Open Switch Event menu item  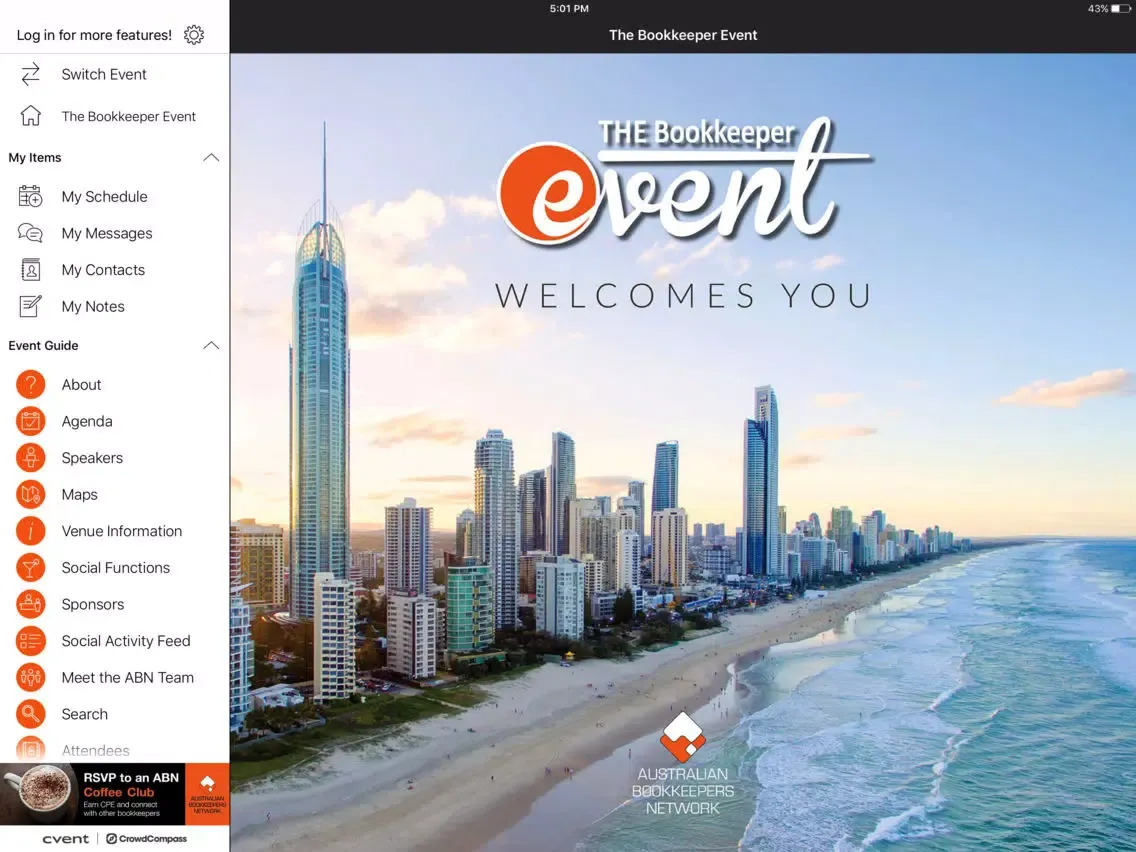[x=114, y=74]
